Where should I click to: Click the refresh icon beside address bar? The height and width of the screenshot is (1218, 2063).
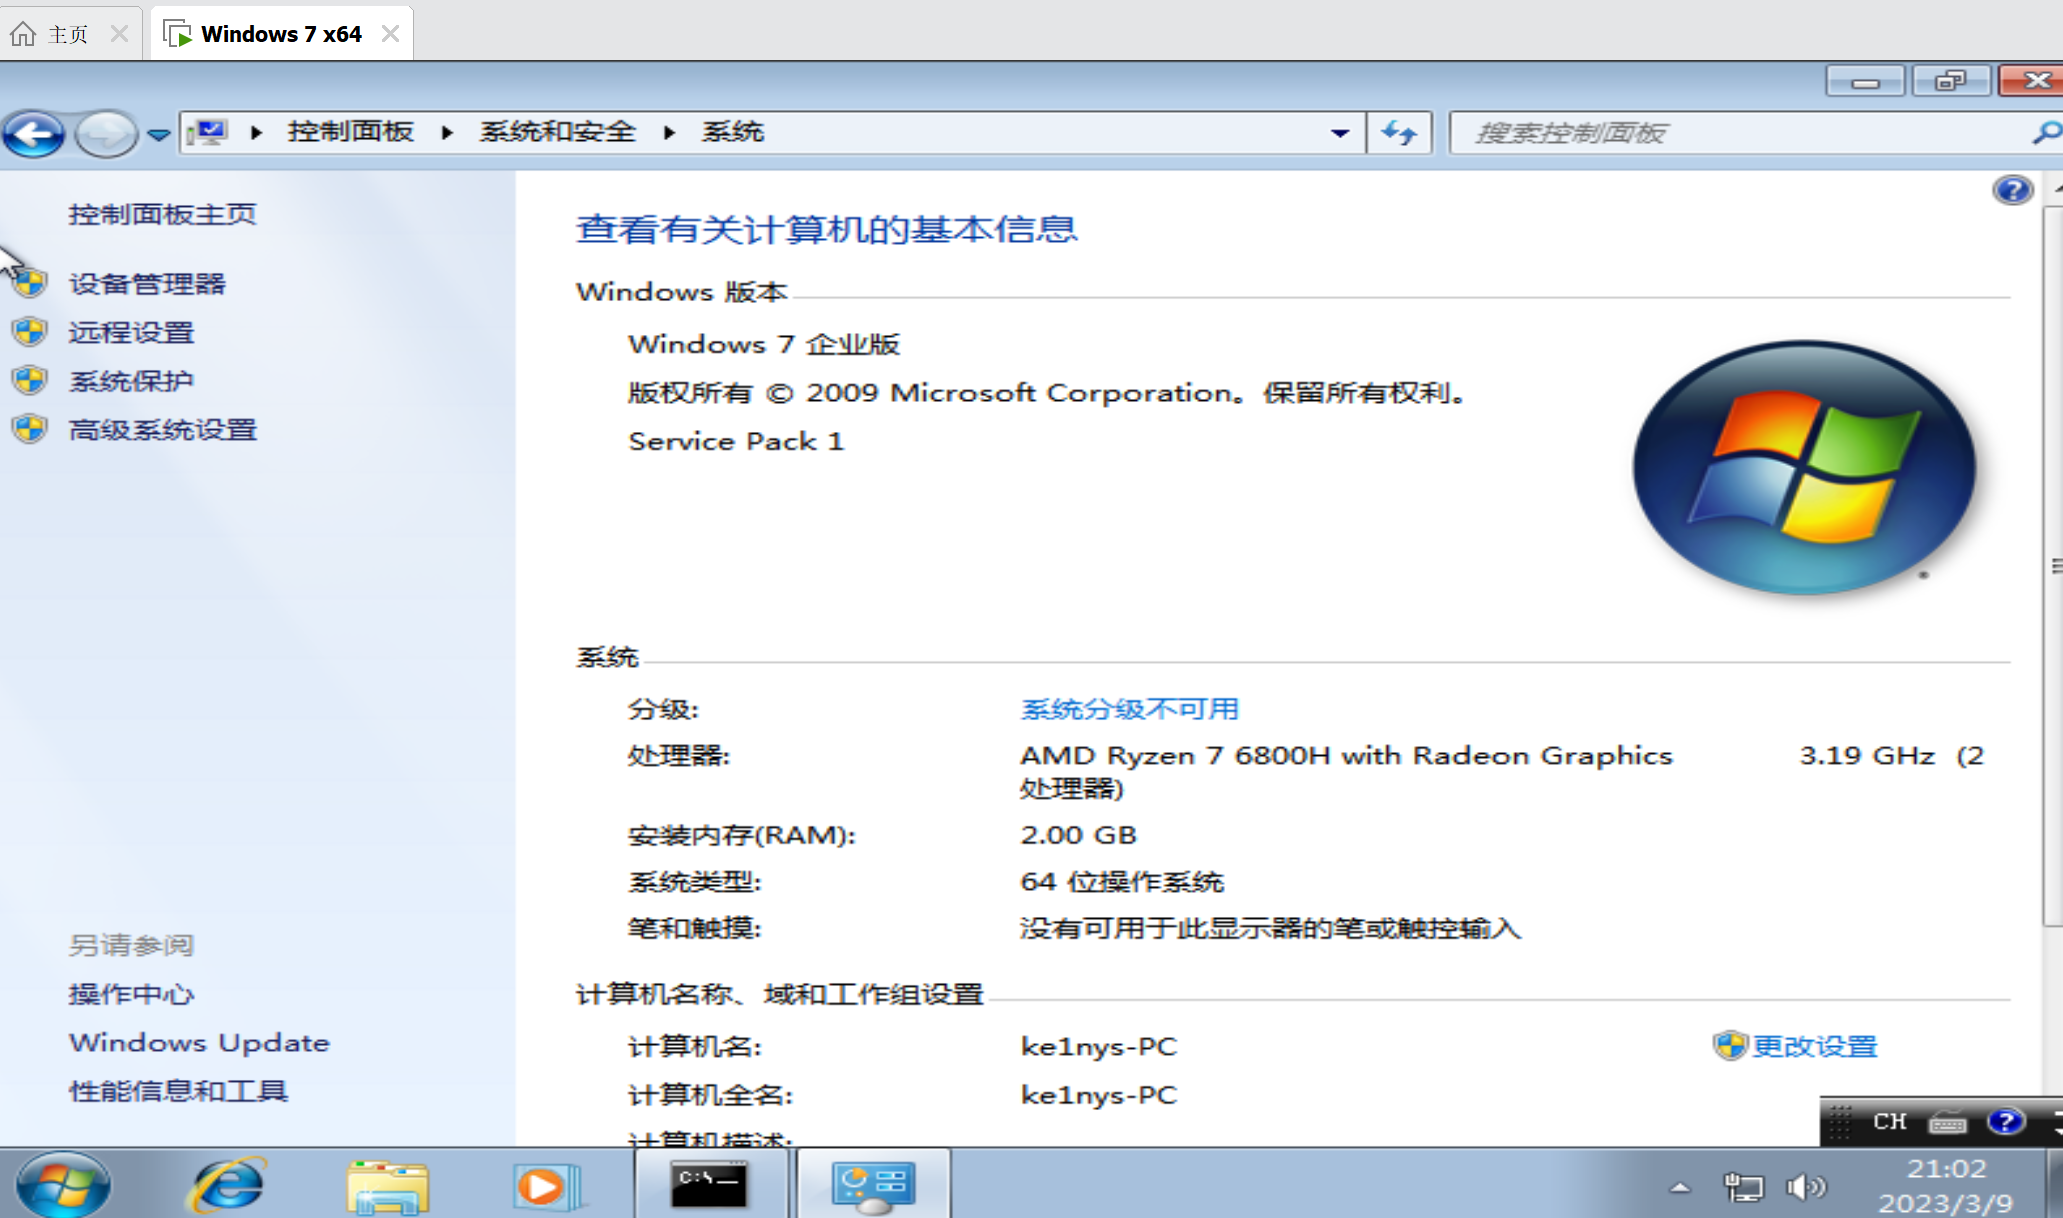pos(1399,132)
